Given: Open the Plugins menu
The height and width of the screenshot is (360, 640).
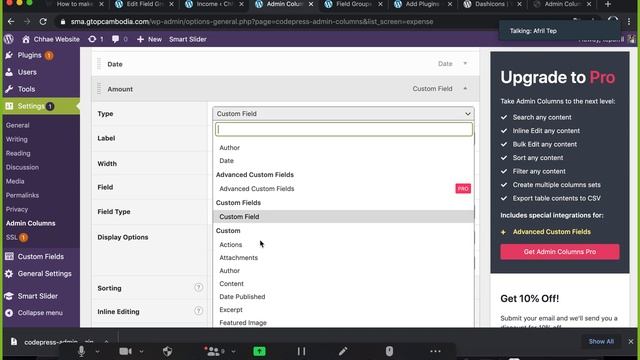Looking at the screenshot, I should (29, 55).
